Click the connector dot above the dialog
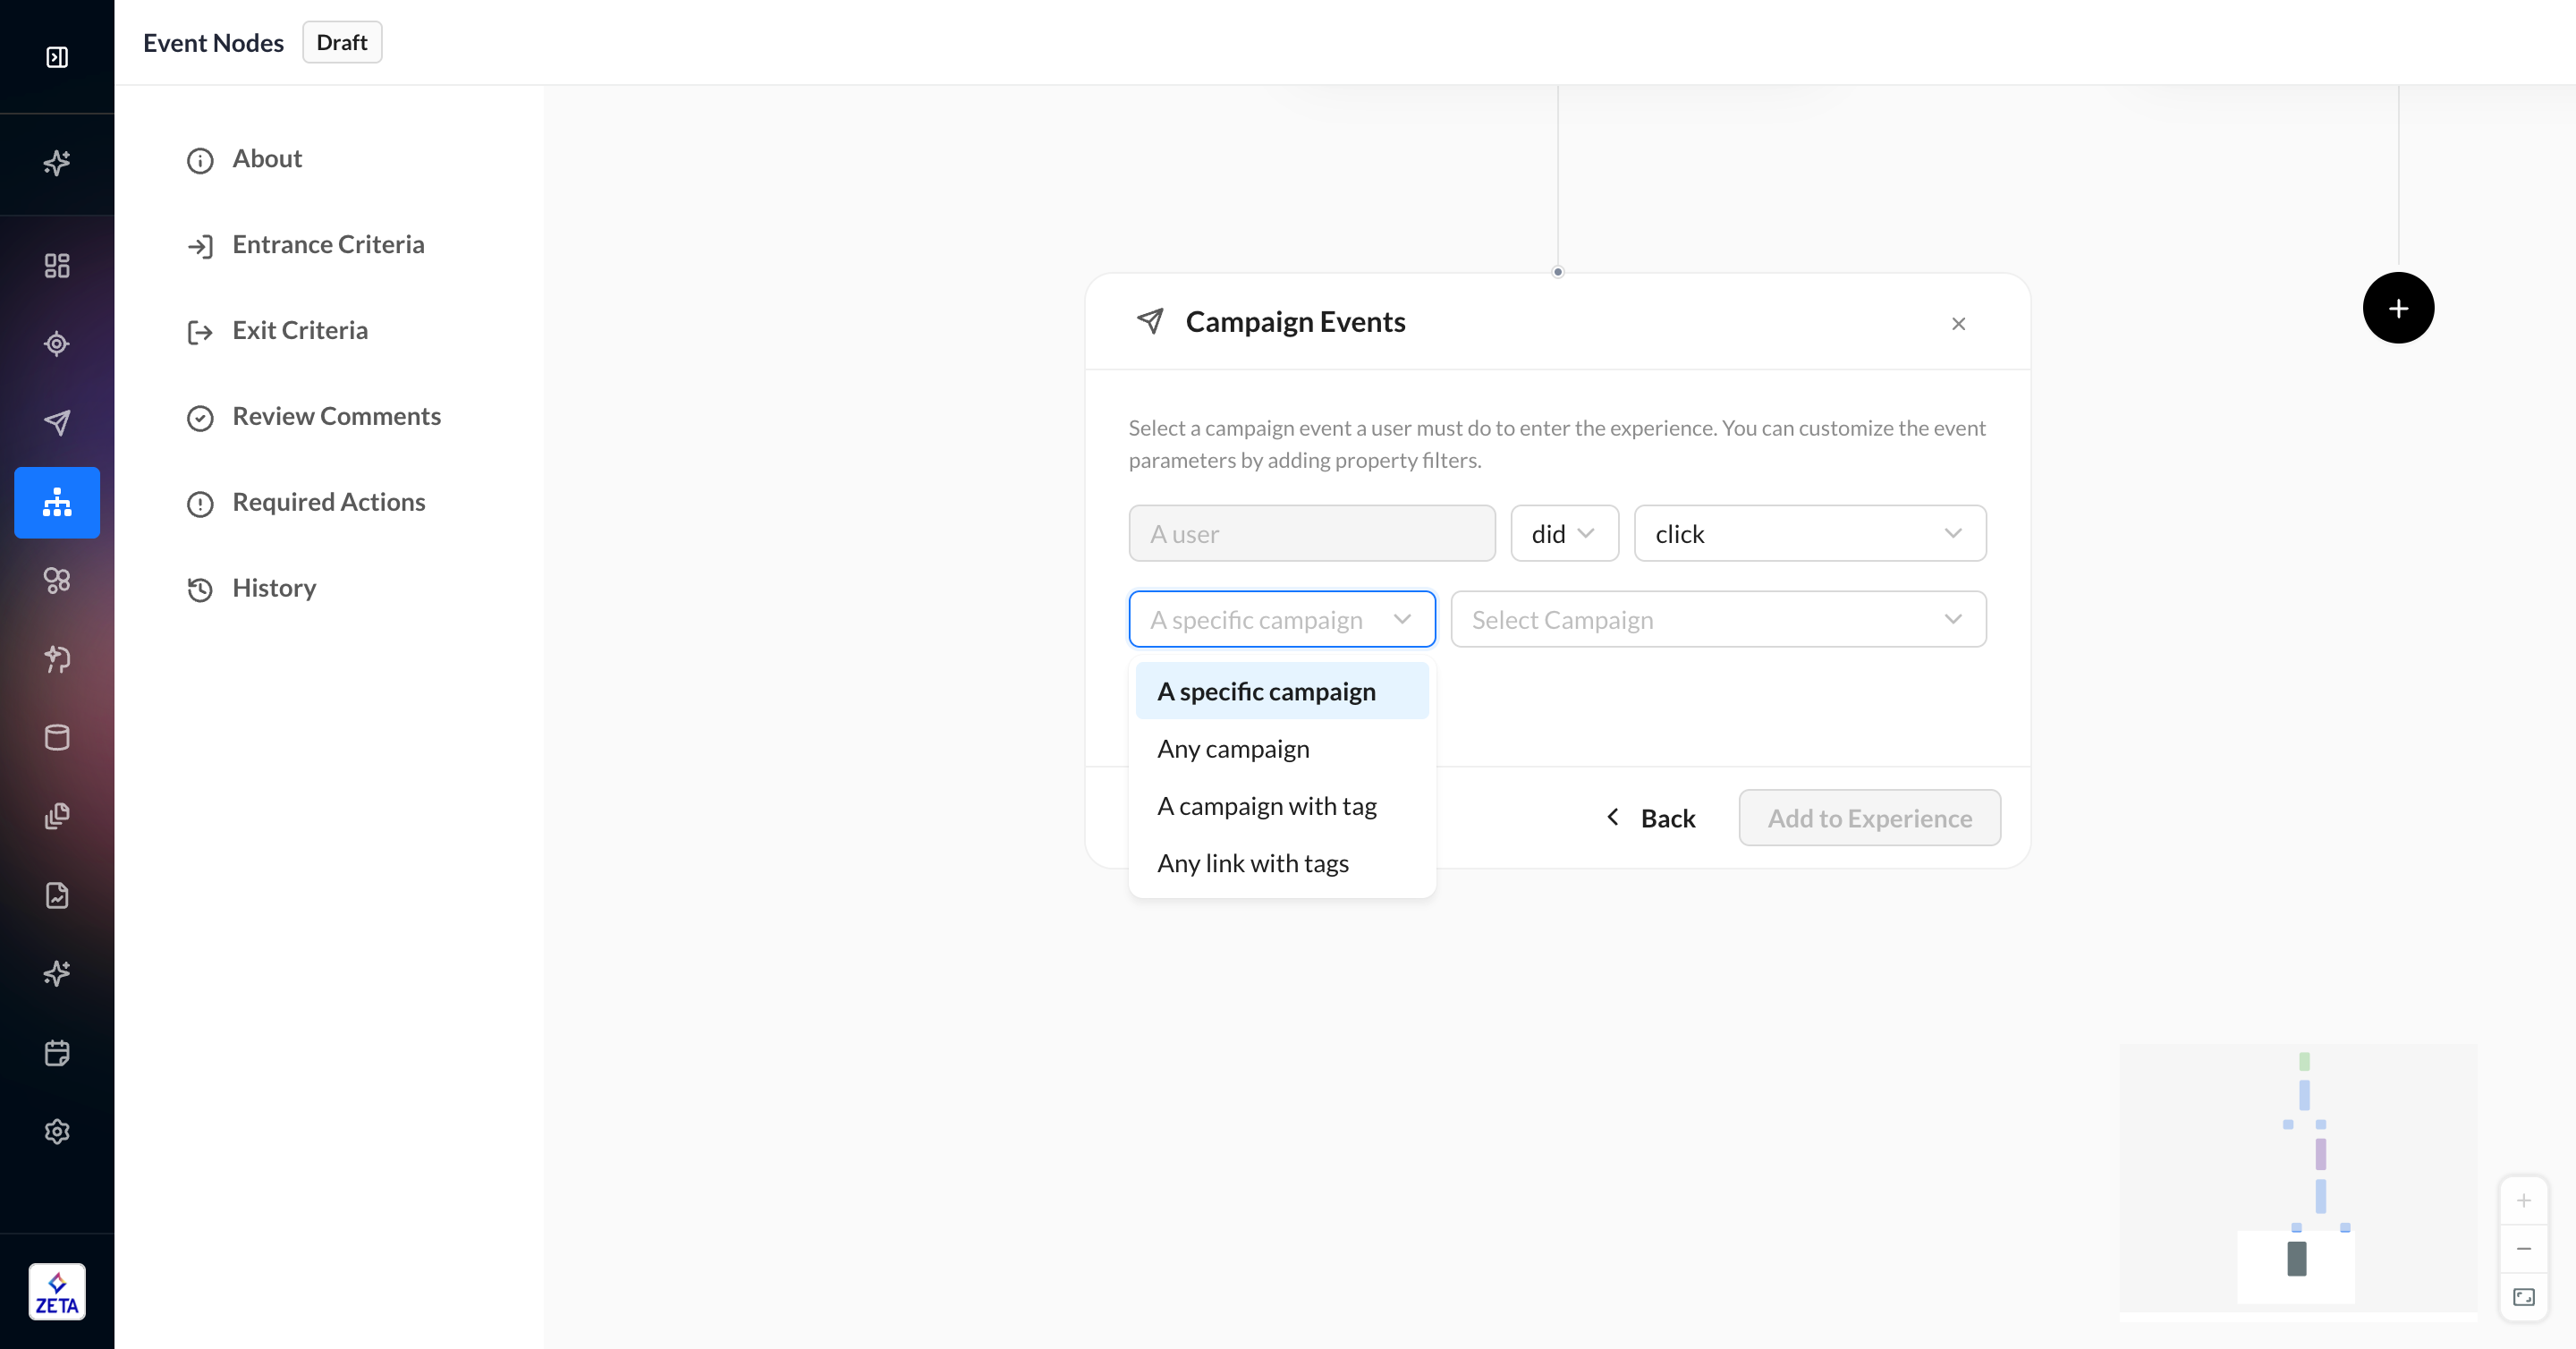2576x1349 pixels. (1557, 272)
